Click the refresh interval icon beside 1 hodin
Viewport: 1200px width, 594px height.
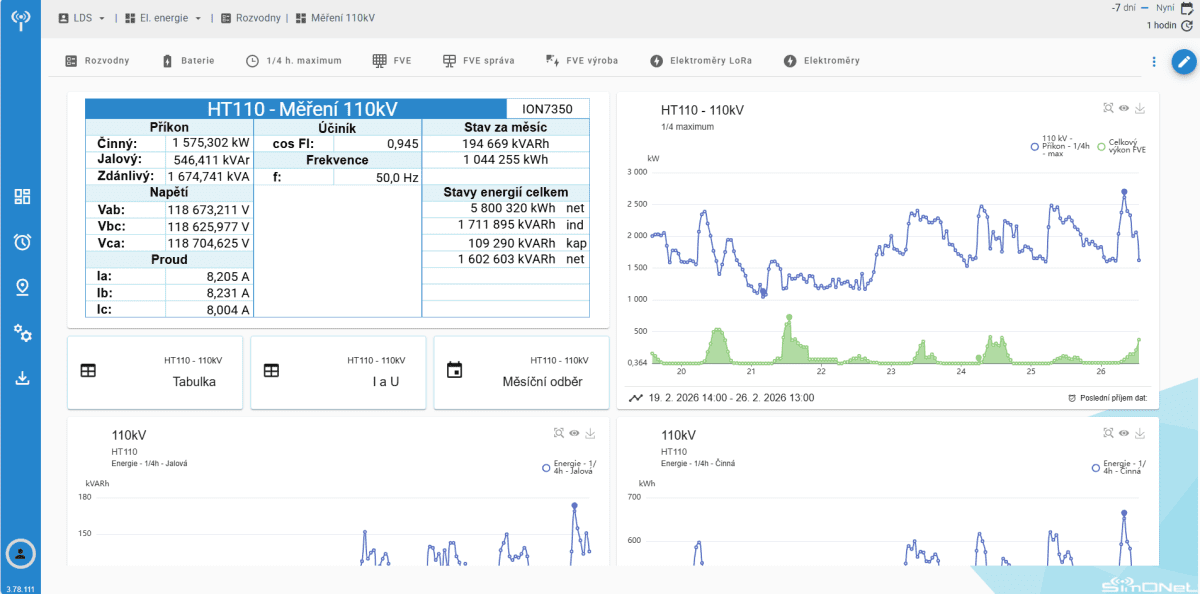point(1187,25)
